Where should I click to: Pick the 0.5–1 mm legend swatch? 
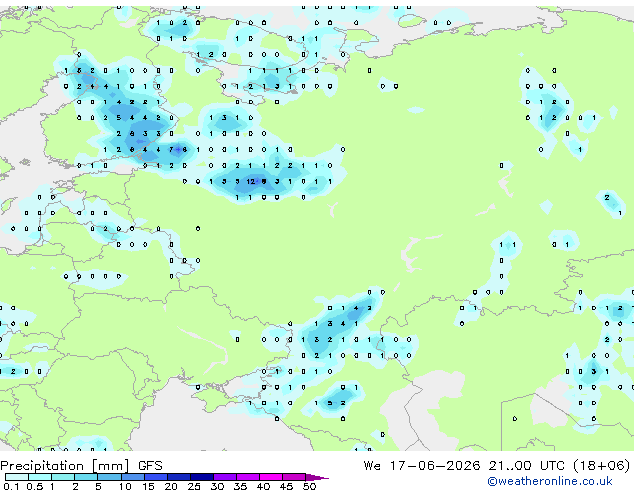coord(40,477)
